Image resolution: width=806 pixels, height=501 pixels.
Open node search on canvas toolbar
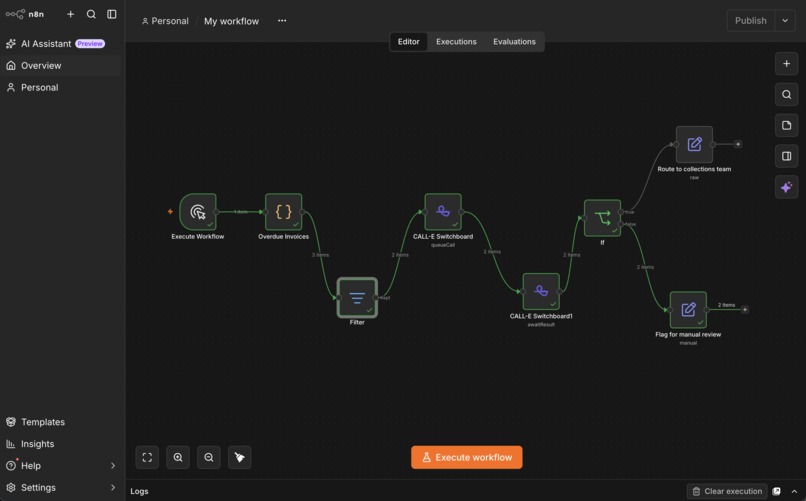(x=786, y=95)
